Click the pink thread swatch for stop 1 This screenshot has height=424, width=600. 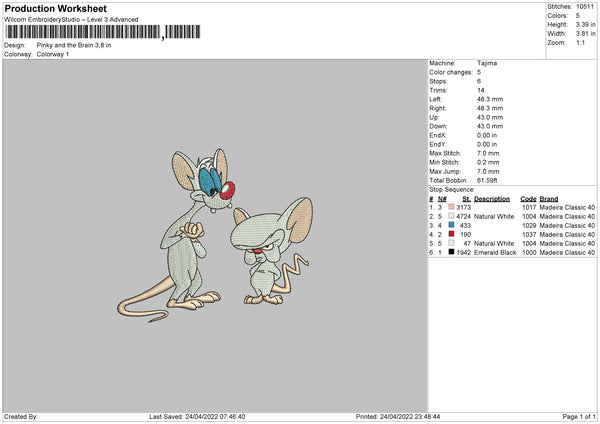pos(452,207)
